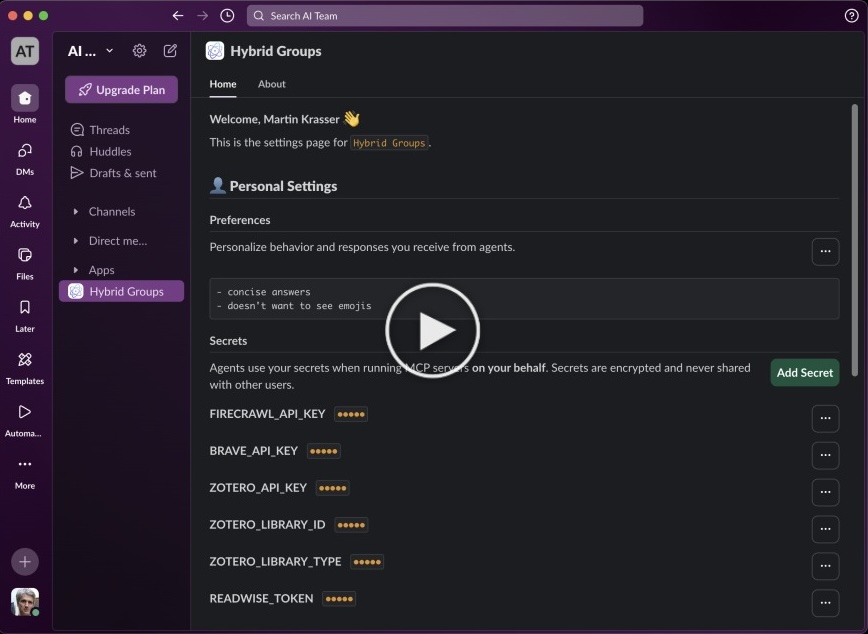This screenshot has height=634, width=868.
Task: Open ZOTERO_LIBRARY_ID options menu
Action: click(x=825, y=529)
